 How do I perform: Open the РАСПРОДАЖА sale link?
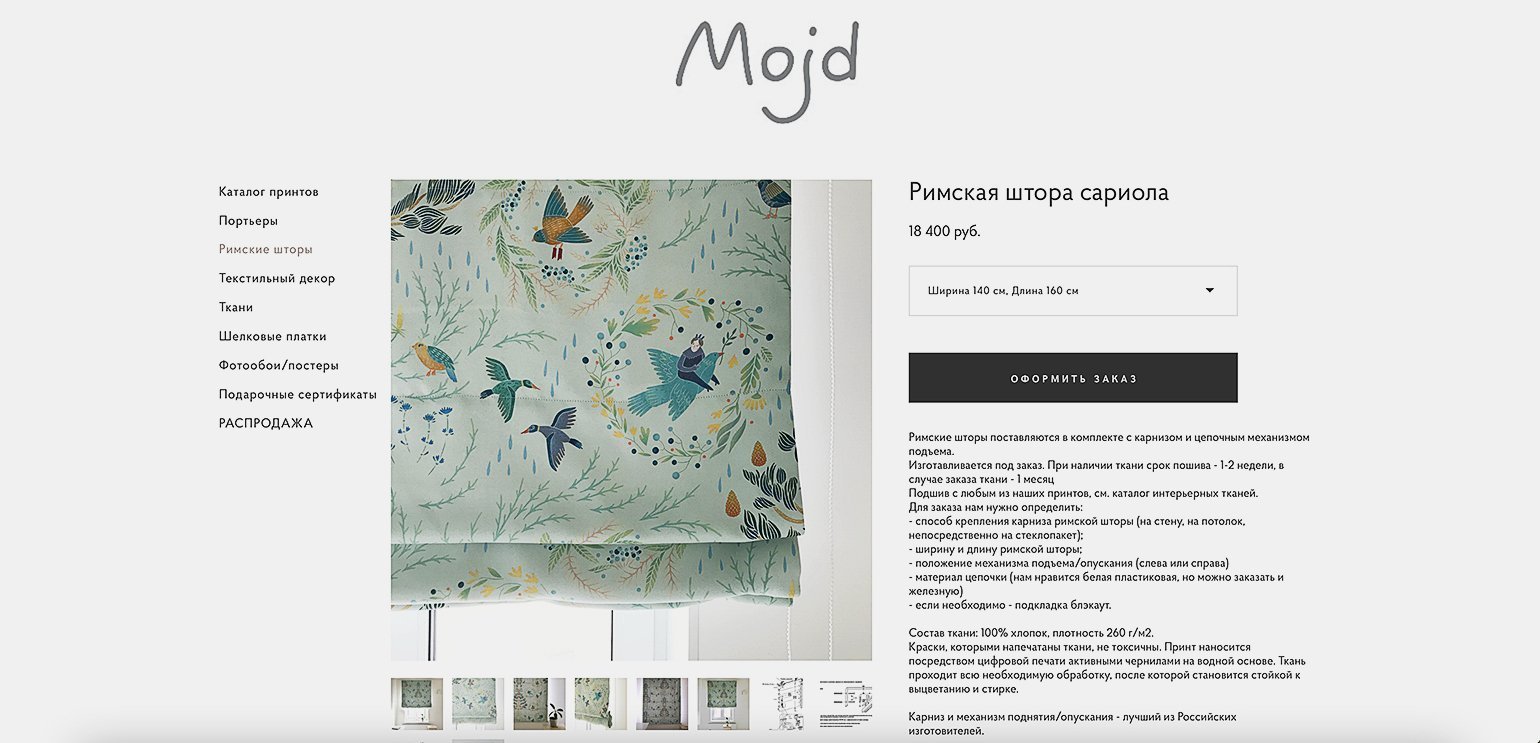266,424
